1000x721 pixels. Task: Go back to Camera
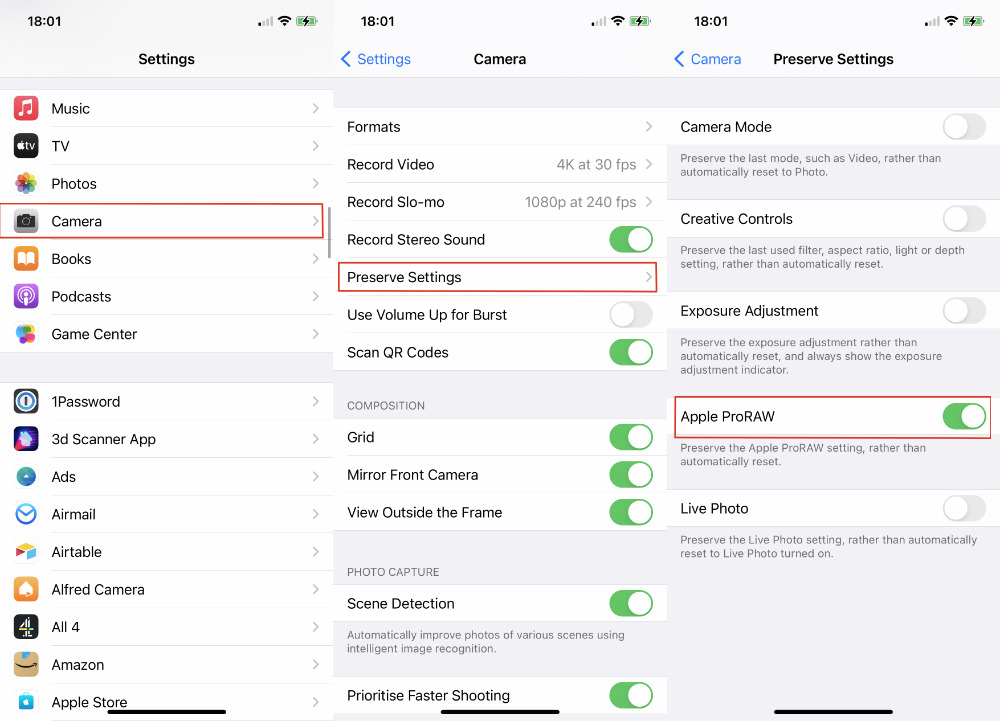pos(708,59)
